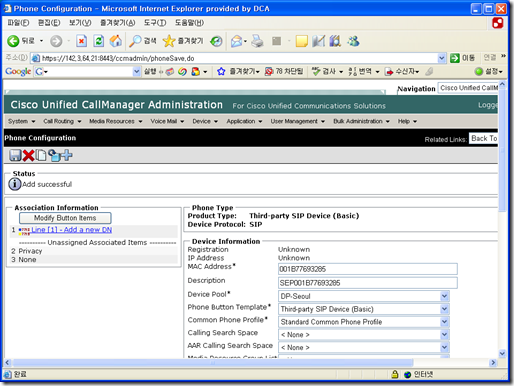The height and width of the screenshot is (386, 514).
Task: Click the popup blocker icon in Google toolbar
Action: pyautogui.click(x=269, y=71)
